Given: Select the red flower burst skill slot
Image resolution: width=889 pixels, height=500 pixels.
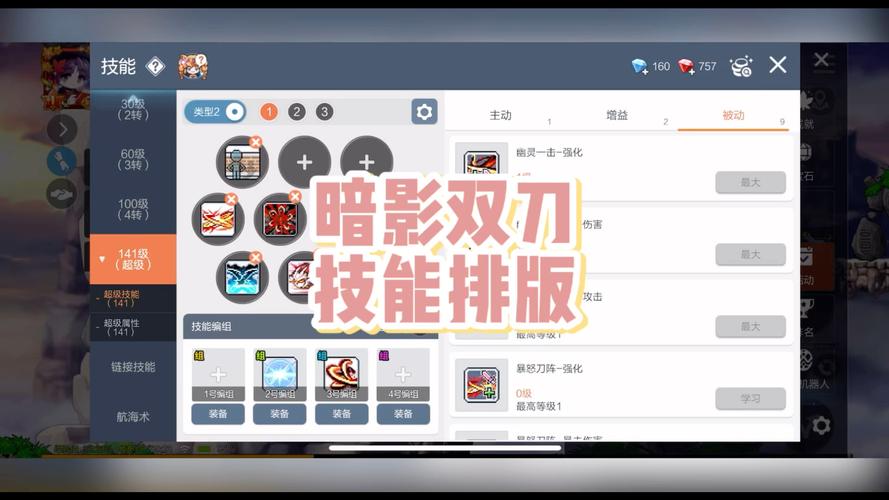Looking at the screenshot, I should tap(280, 219).
